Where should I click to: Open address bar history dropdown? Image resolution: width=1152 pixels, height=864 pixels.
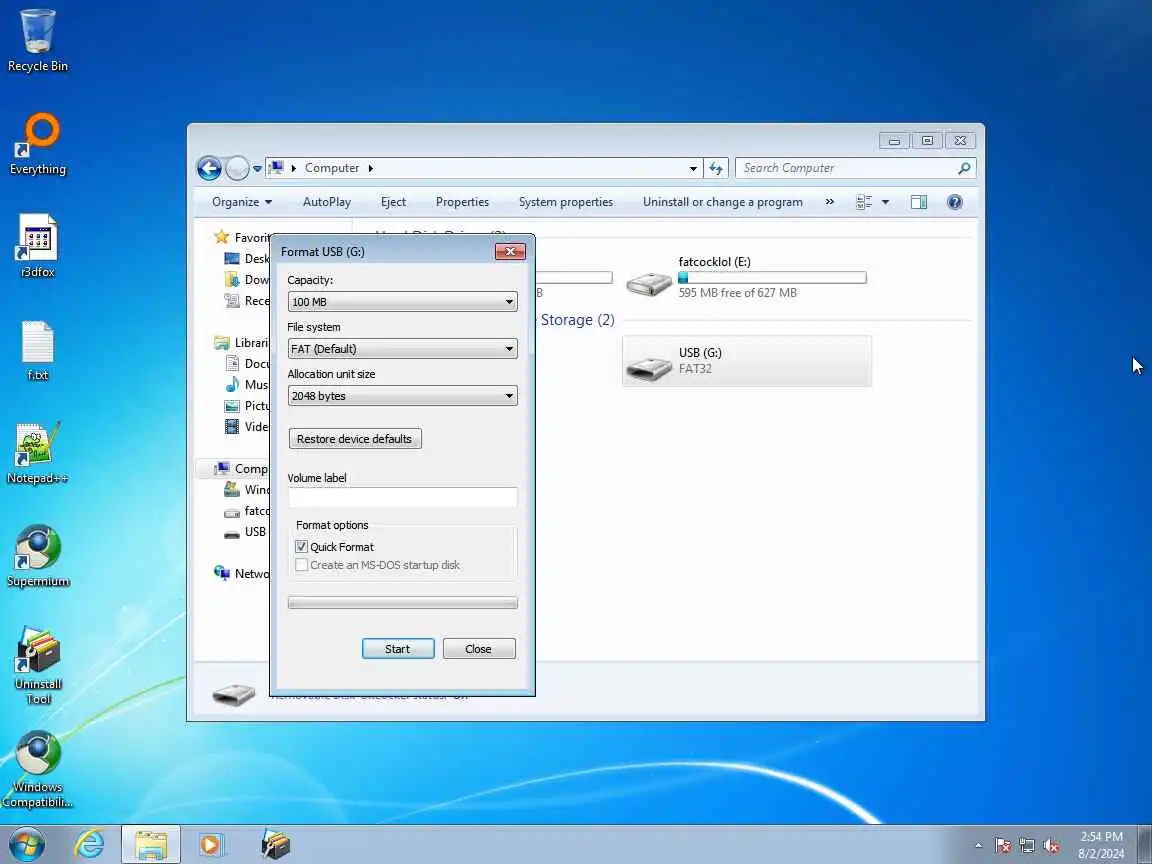coord(693,168)
